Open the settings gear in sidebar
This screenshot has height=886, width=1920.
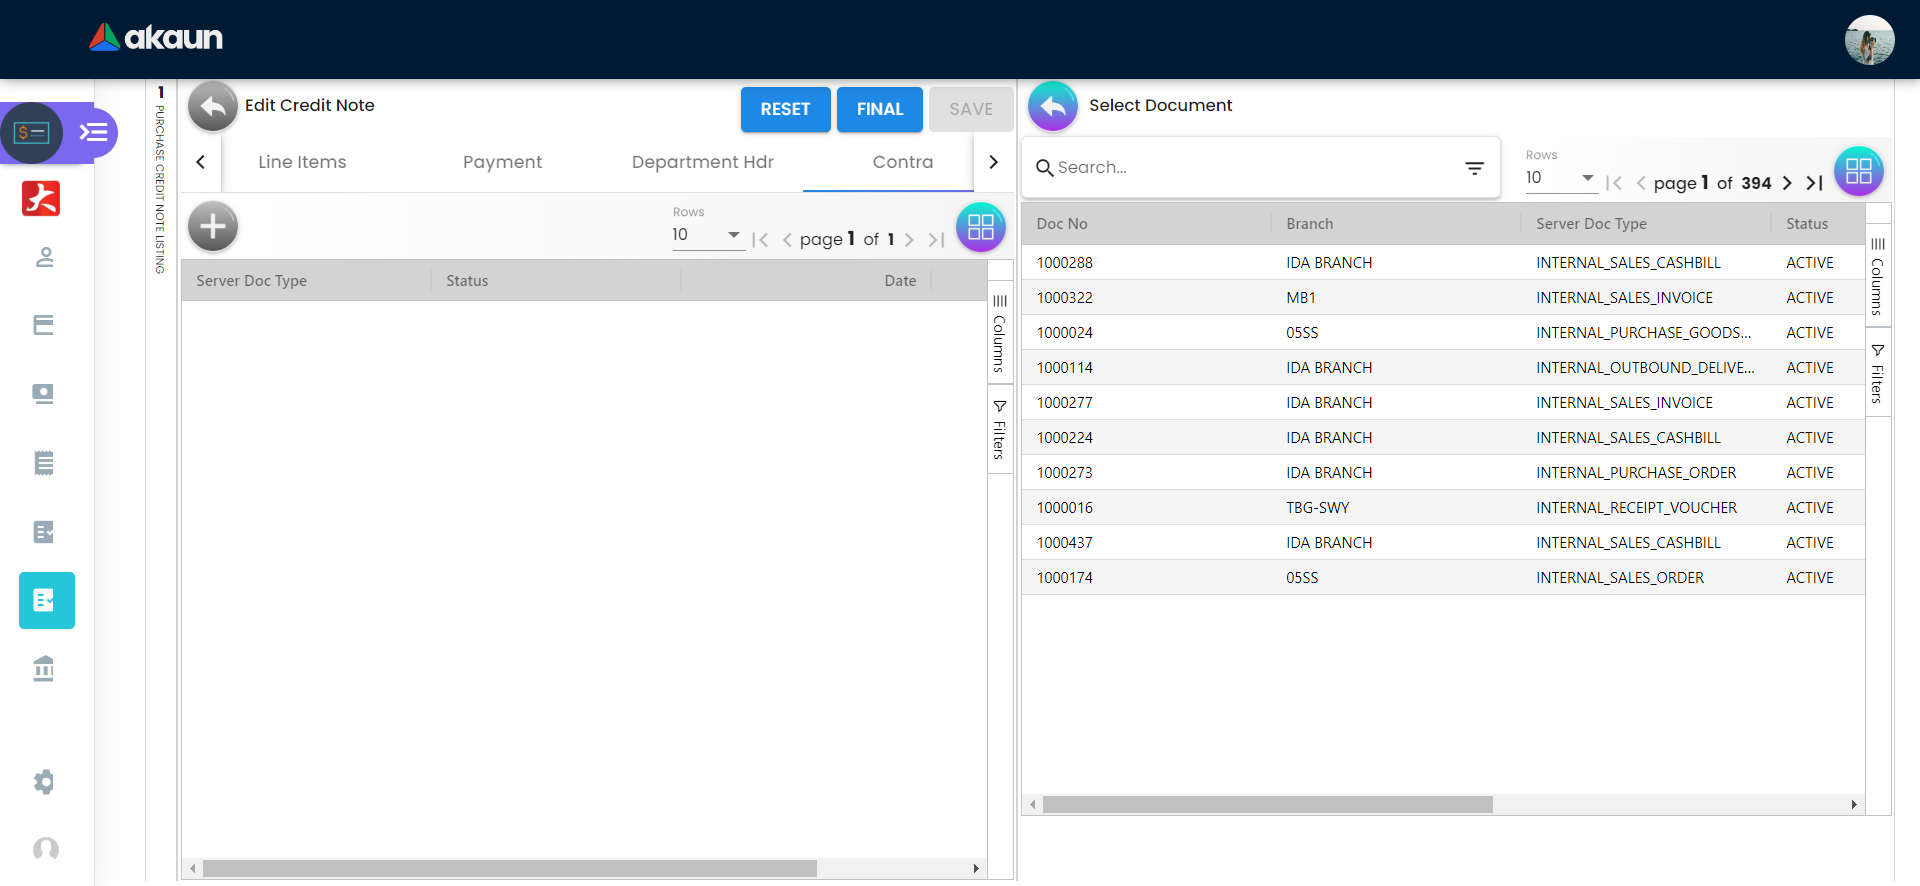[44, 781]
